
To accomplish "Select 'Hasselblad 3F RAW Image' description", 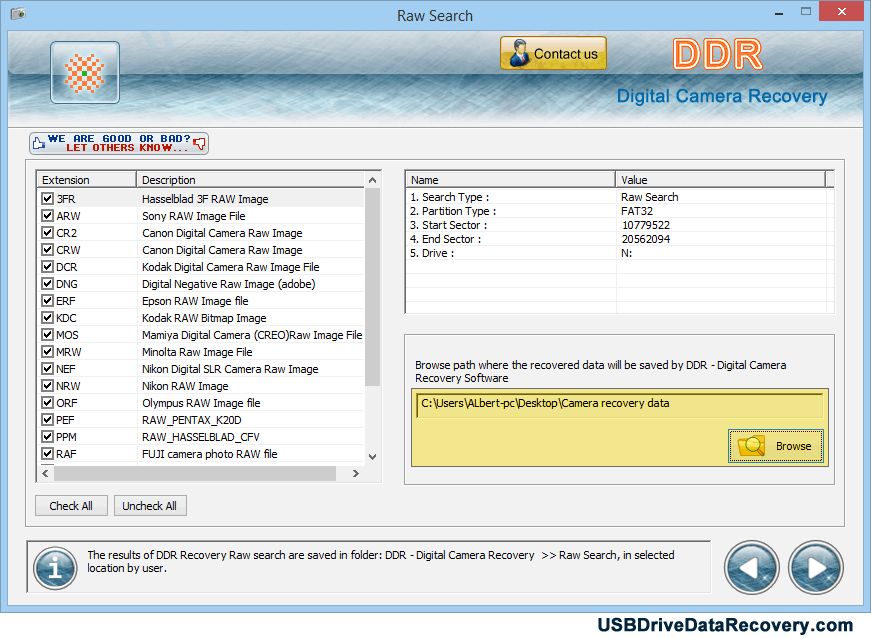I will pyautogui.click(x=205, y=199).
